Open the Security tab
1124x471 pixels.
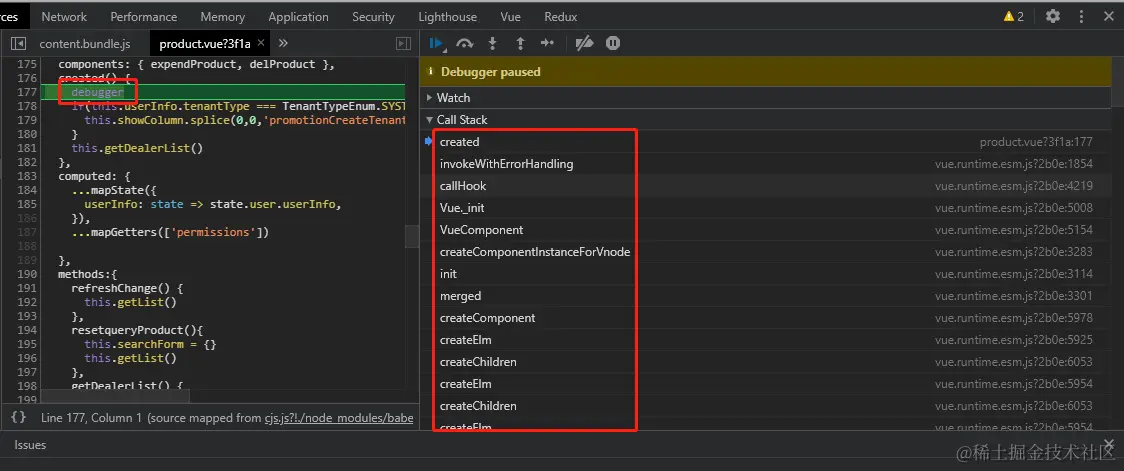click(x=373, y=16)
